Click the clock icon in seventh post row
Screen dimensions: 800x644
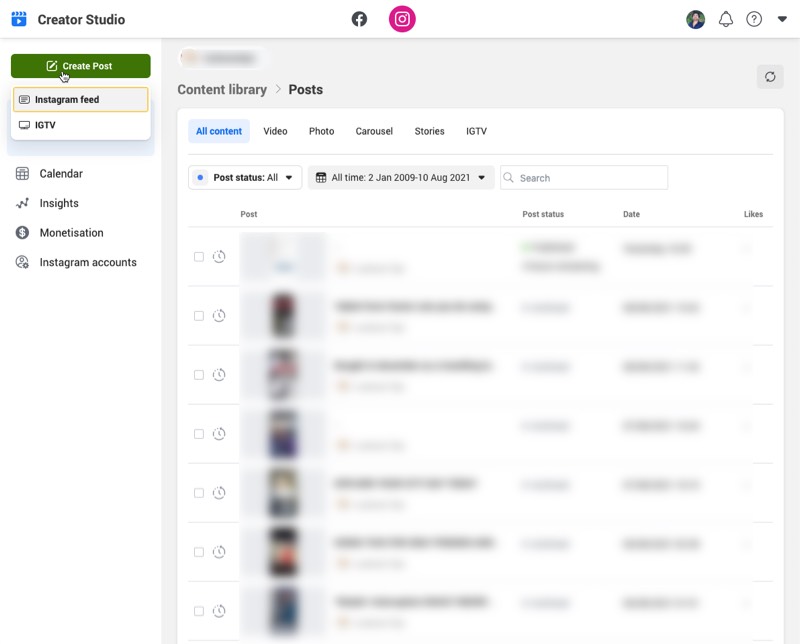point(219,611)
